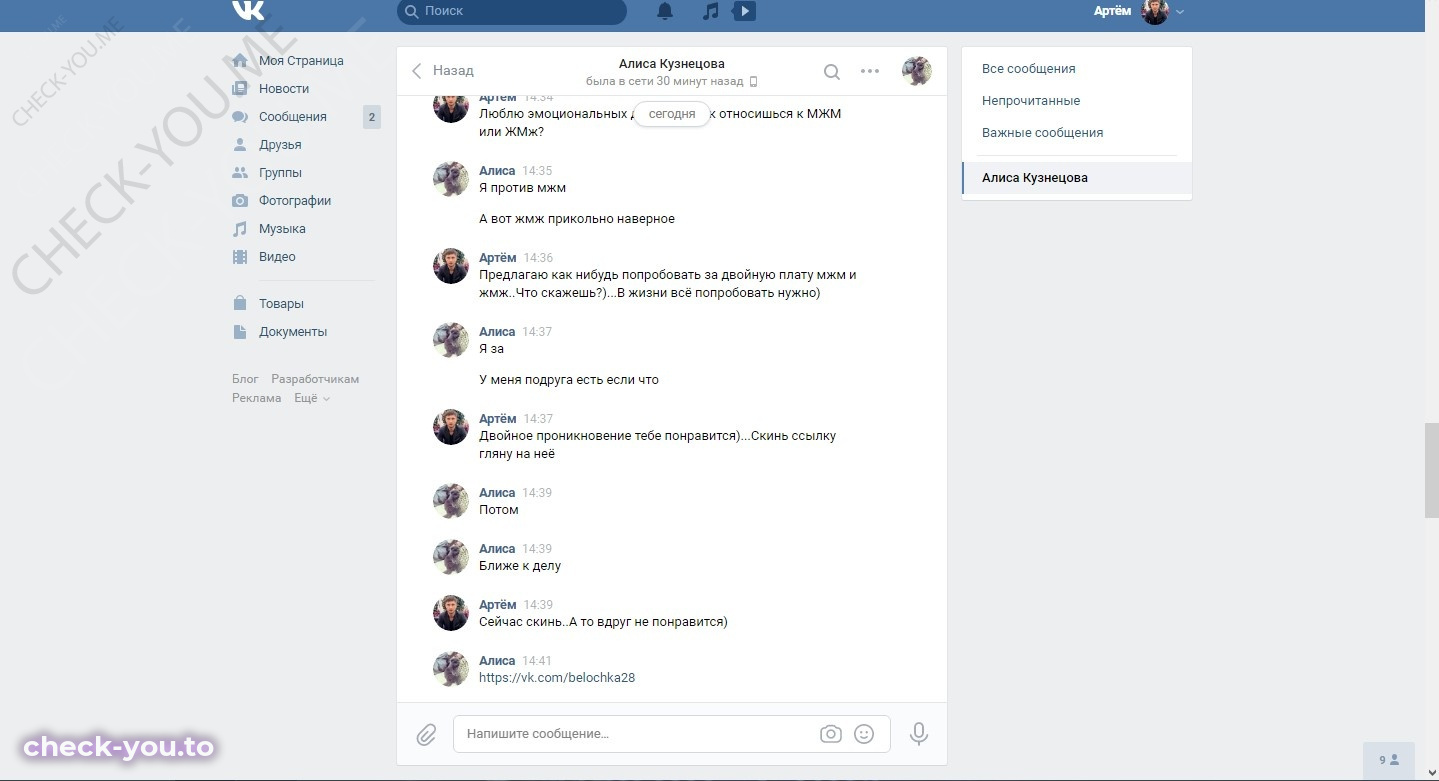Click the сегодня date badge
Image resolution: width=1439 pixels, height=781 pixels.
coord(672,114)
